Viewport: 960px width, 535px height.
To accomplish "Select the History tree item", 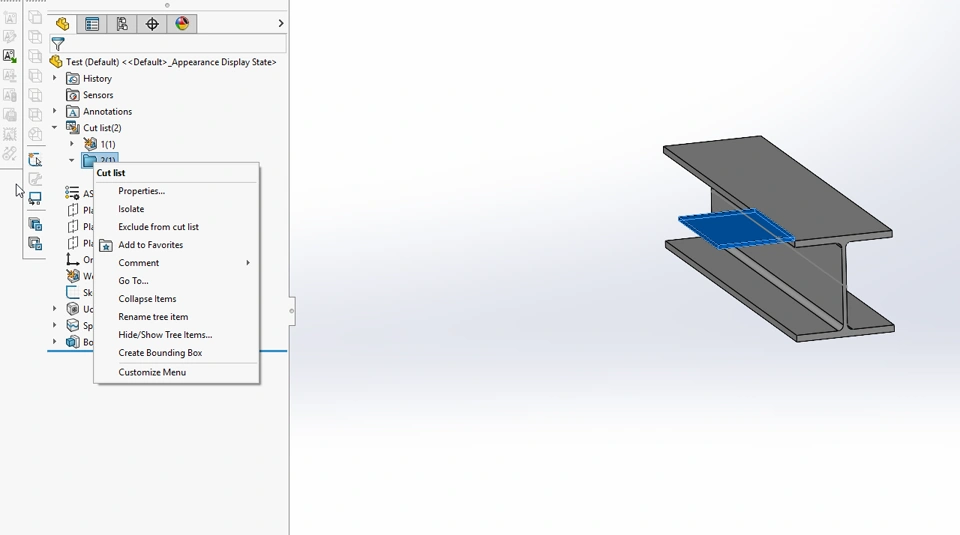I will click(x=97, y=78).
